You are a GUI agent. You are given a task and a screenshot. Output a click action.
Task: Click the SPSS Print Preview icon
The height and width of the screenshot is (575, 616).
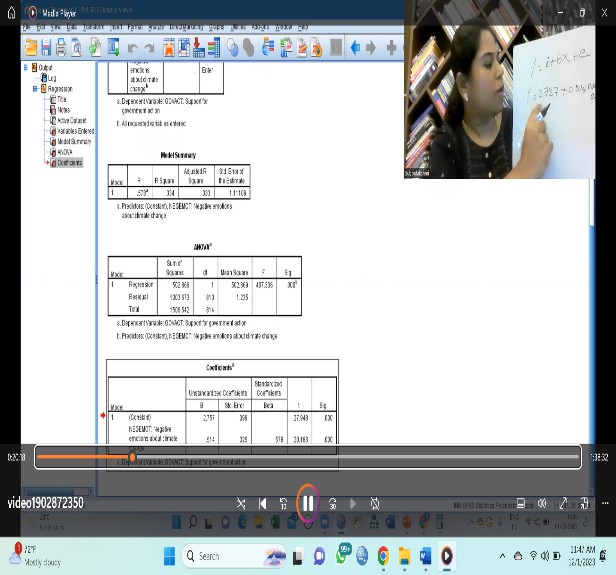click(x=76, y=48)
